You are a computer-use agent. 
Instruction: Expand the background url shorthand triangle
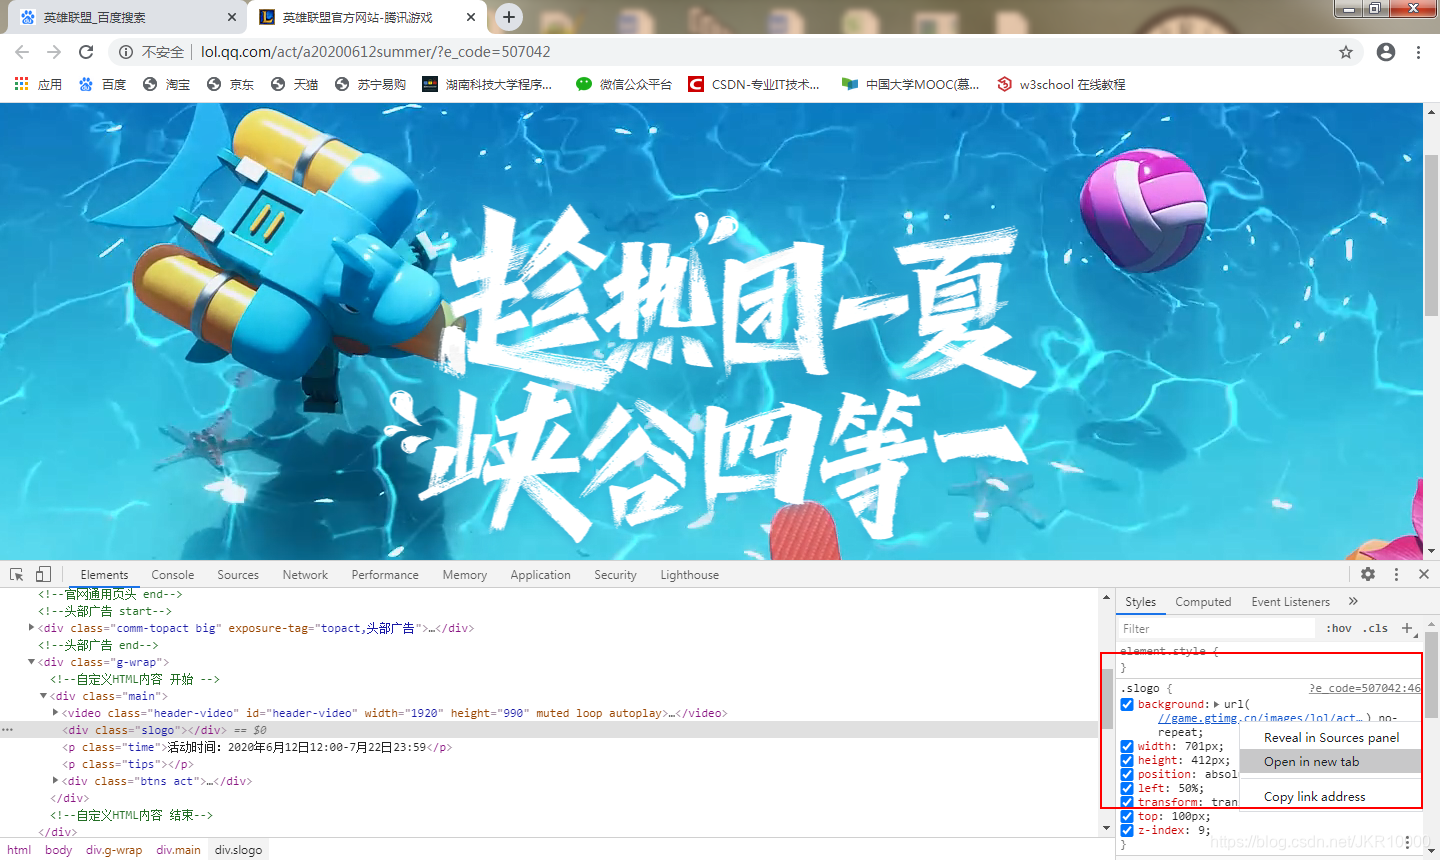(x=1216, y=704)
